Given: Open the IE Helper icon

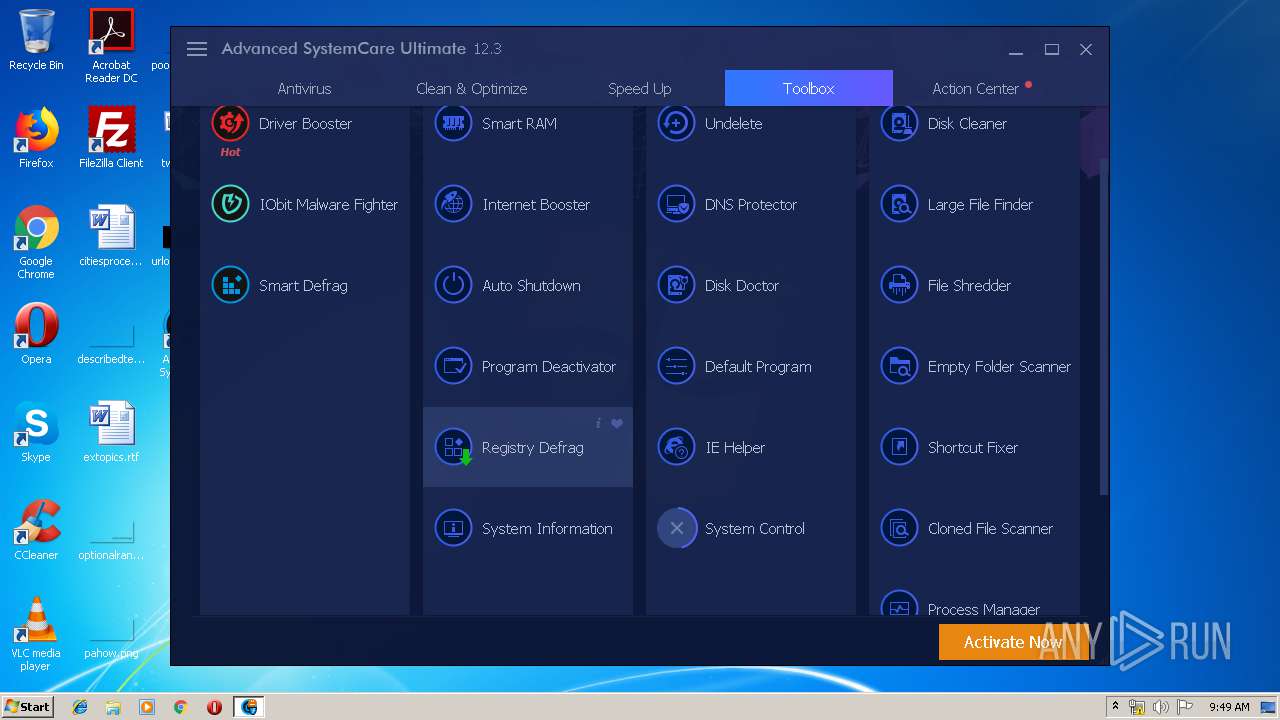Looking at the screenshot, I should point(676,447).
